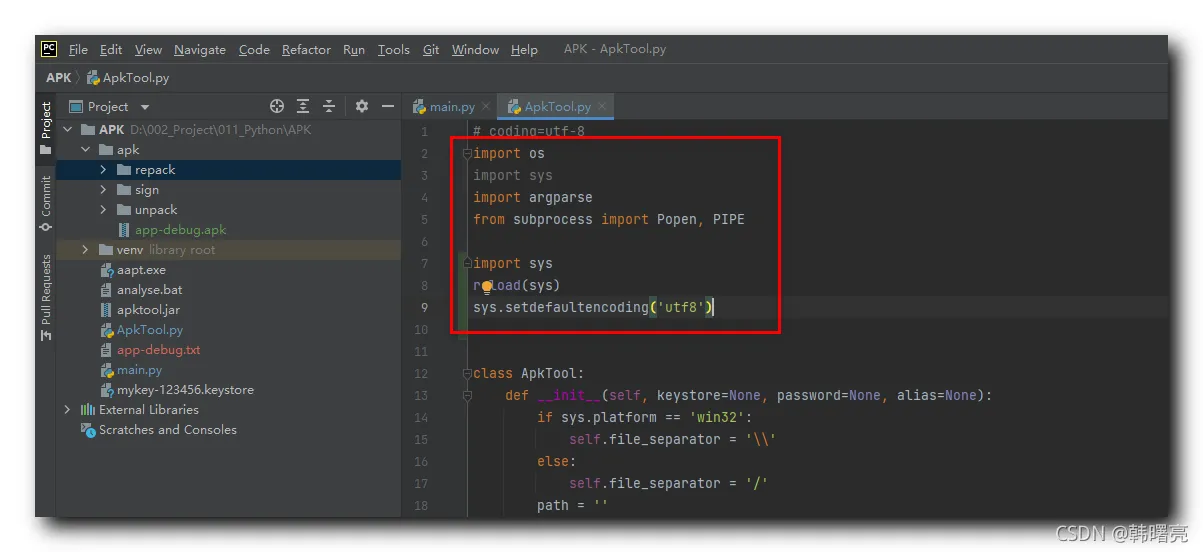Click the intention lightbulb on line 8
The height and width of the screenshot is (552, 1203).
point(487,286)
